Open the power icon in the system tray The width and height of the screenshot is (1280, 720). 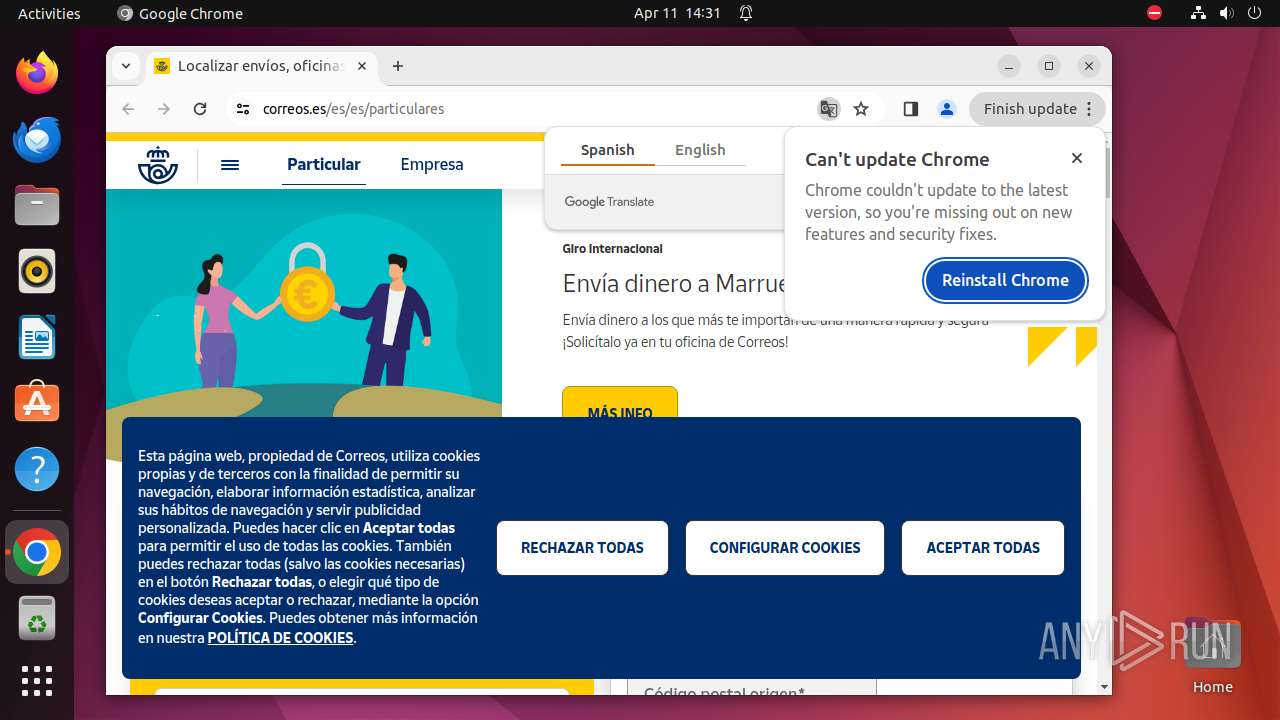pyautogui.click(x=1254, y=13)
